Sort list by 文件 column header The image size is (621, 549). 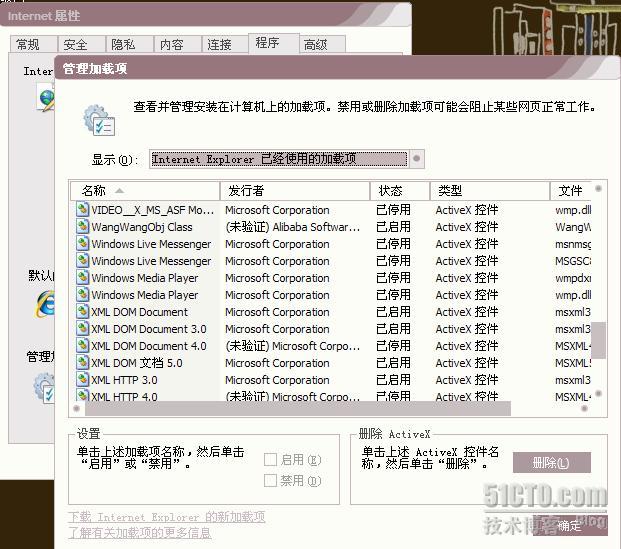click(x=571, y=191)
